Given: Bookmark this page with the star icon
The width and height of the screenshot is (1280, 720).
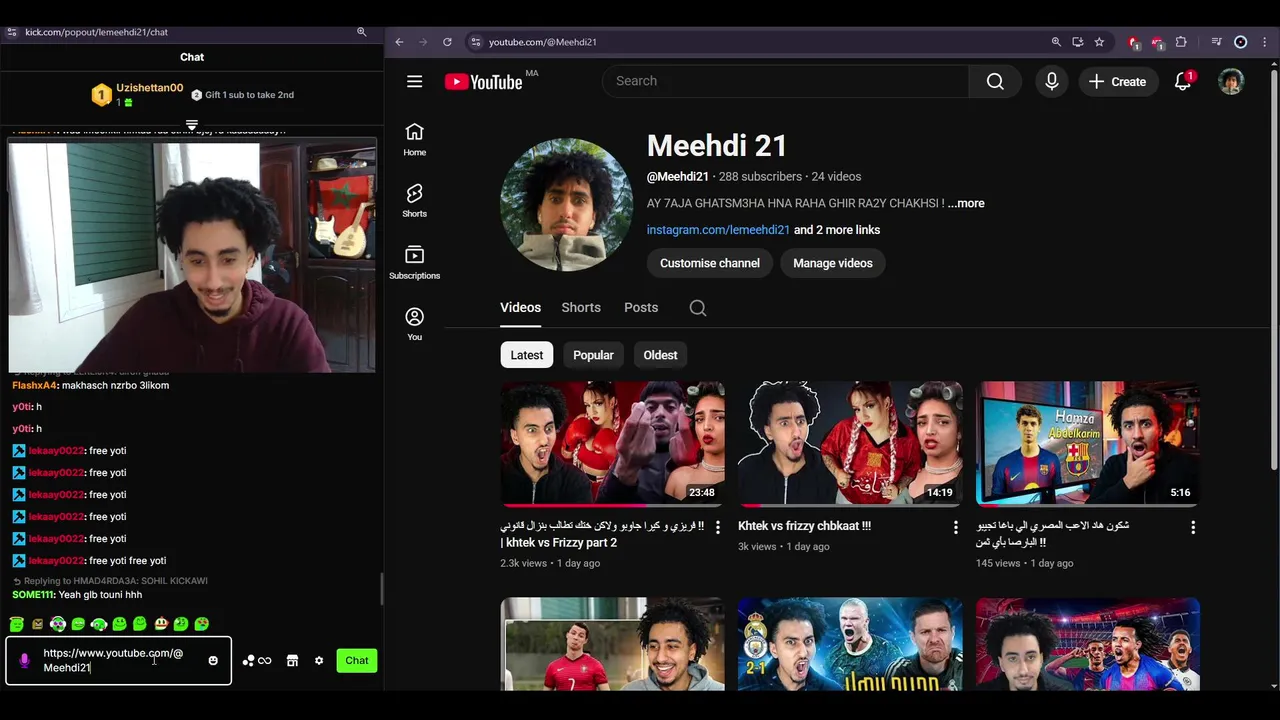Looking at the screenshot, I should (x=1099, y=42).
